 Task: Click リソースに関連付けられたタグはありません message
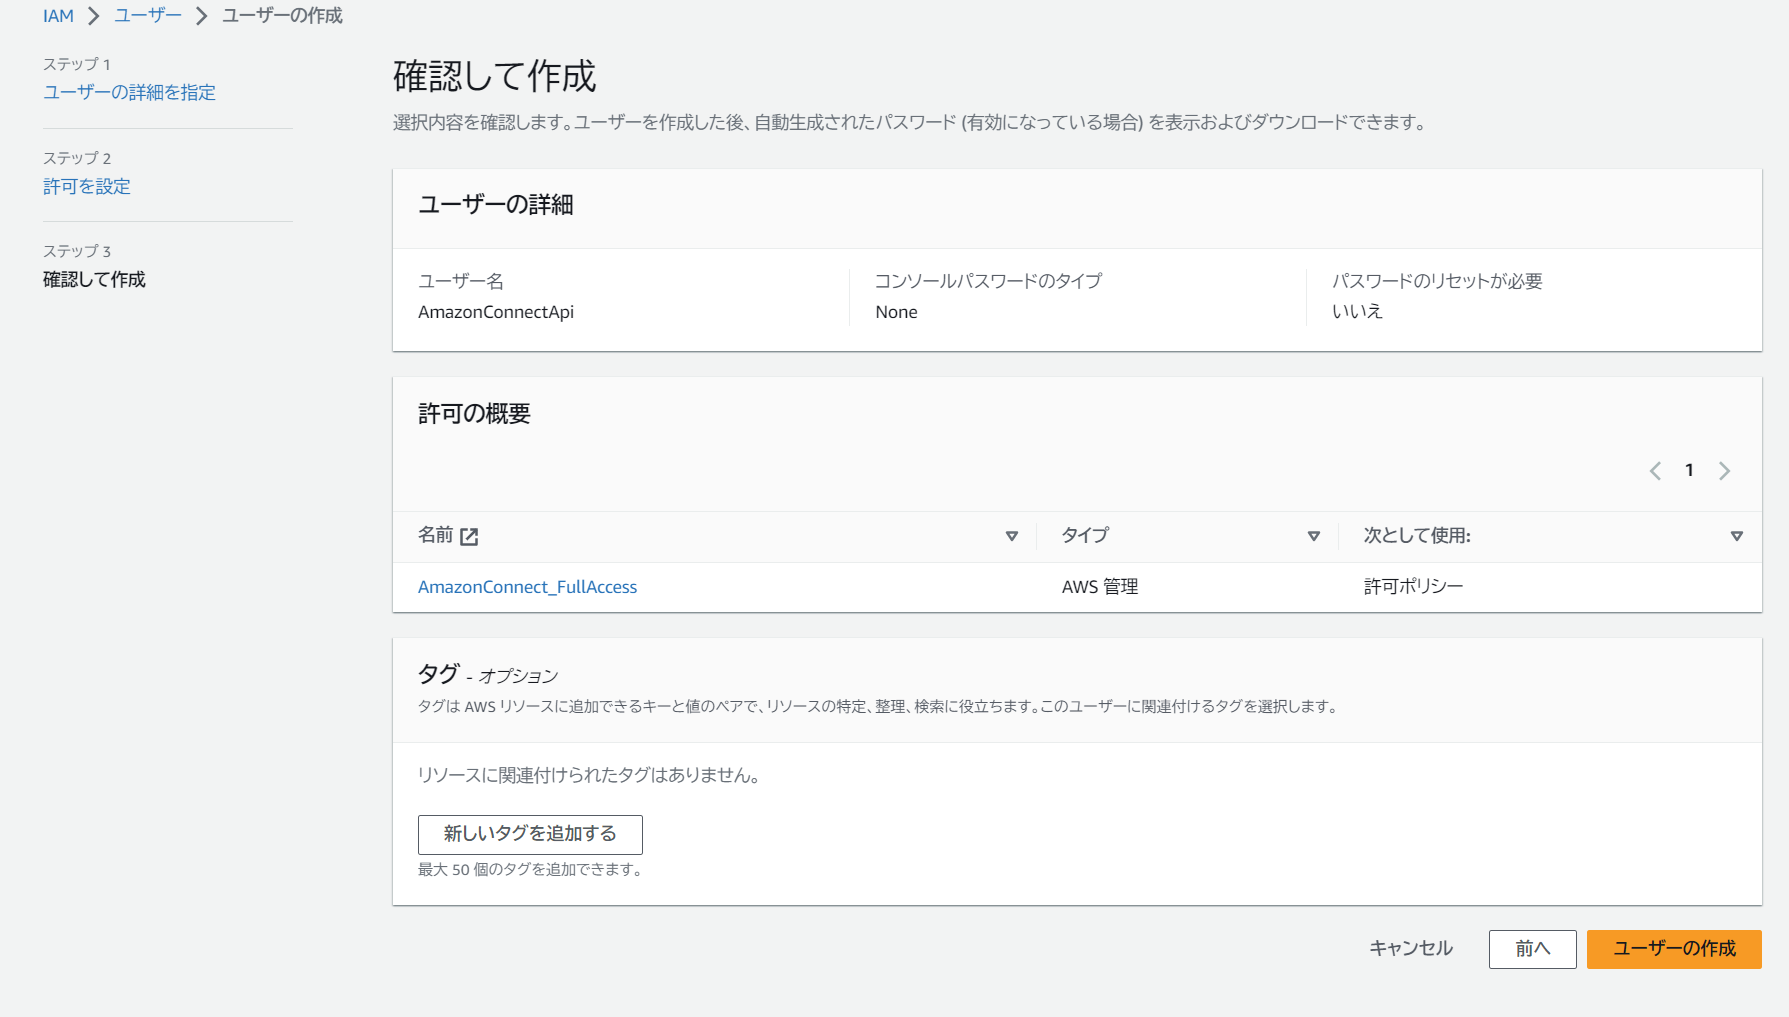(588, 775)
